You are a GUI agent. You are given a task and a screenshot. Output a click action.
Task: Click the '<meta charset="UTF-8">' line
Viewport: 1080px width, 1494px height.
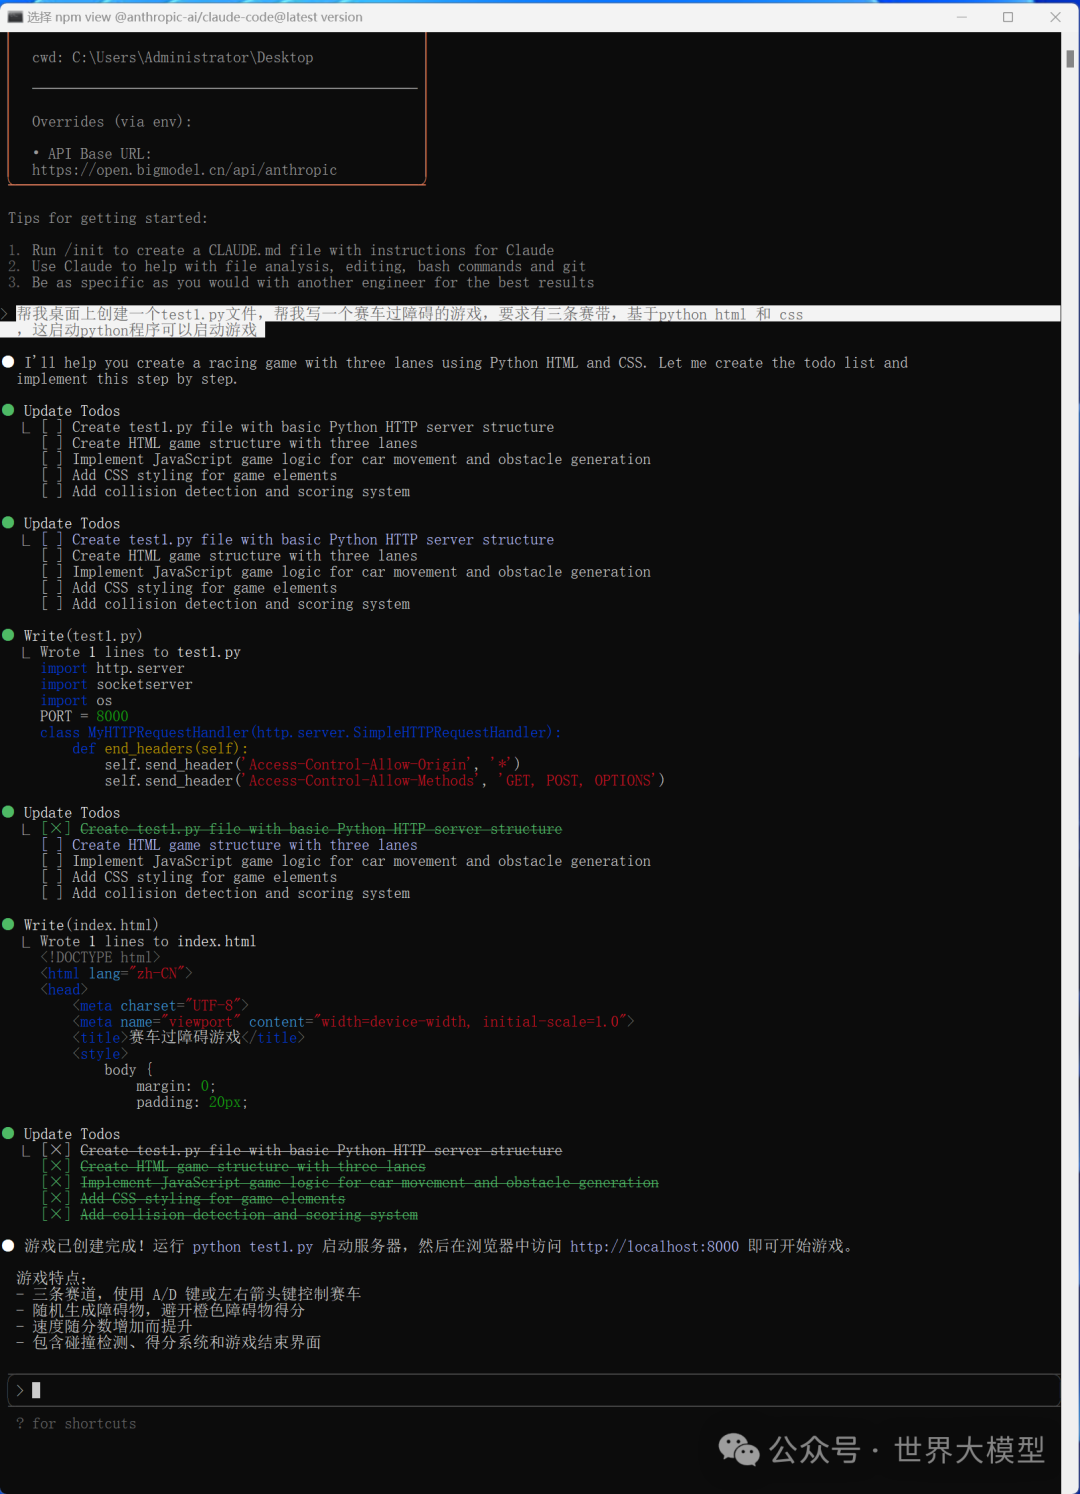160,1005
